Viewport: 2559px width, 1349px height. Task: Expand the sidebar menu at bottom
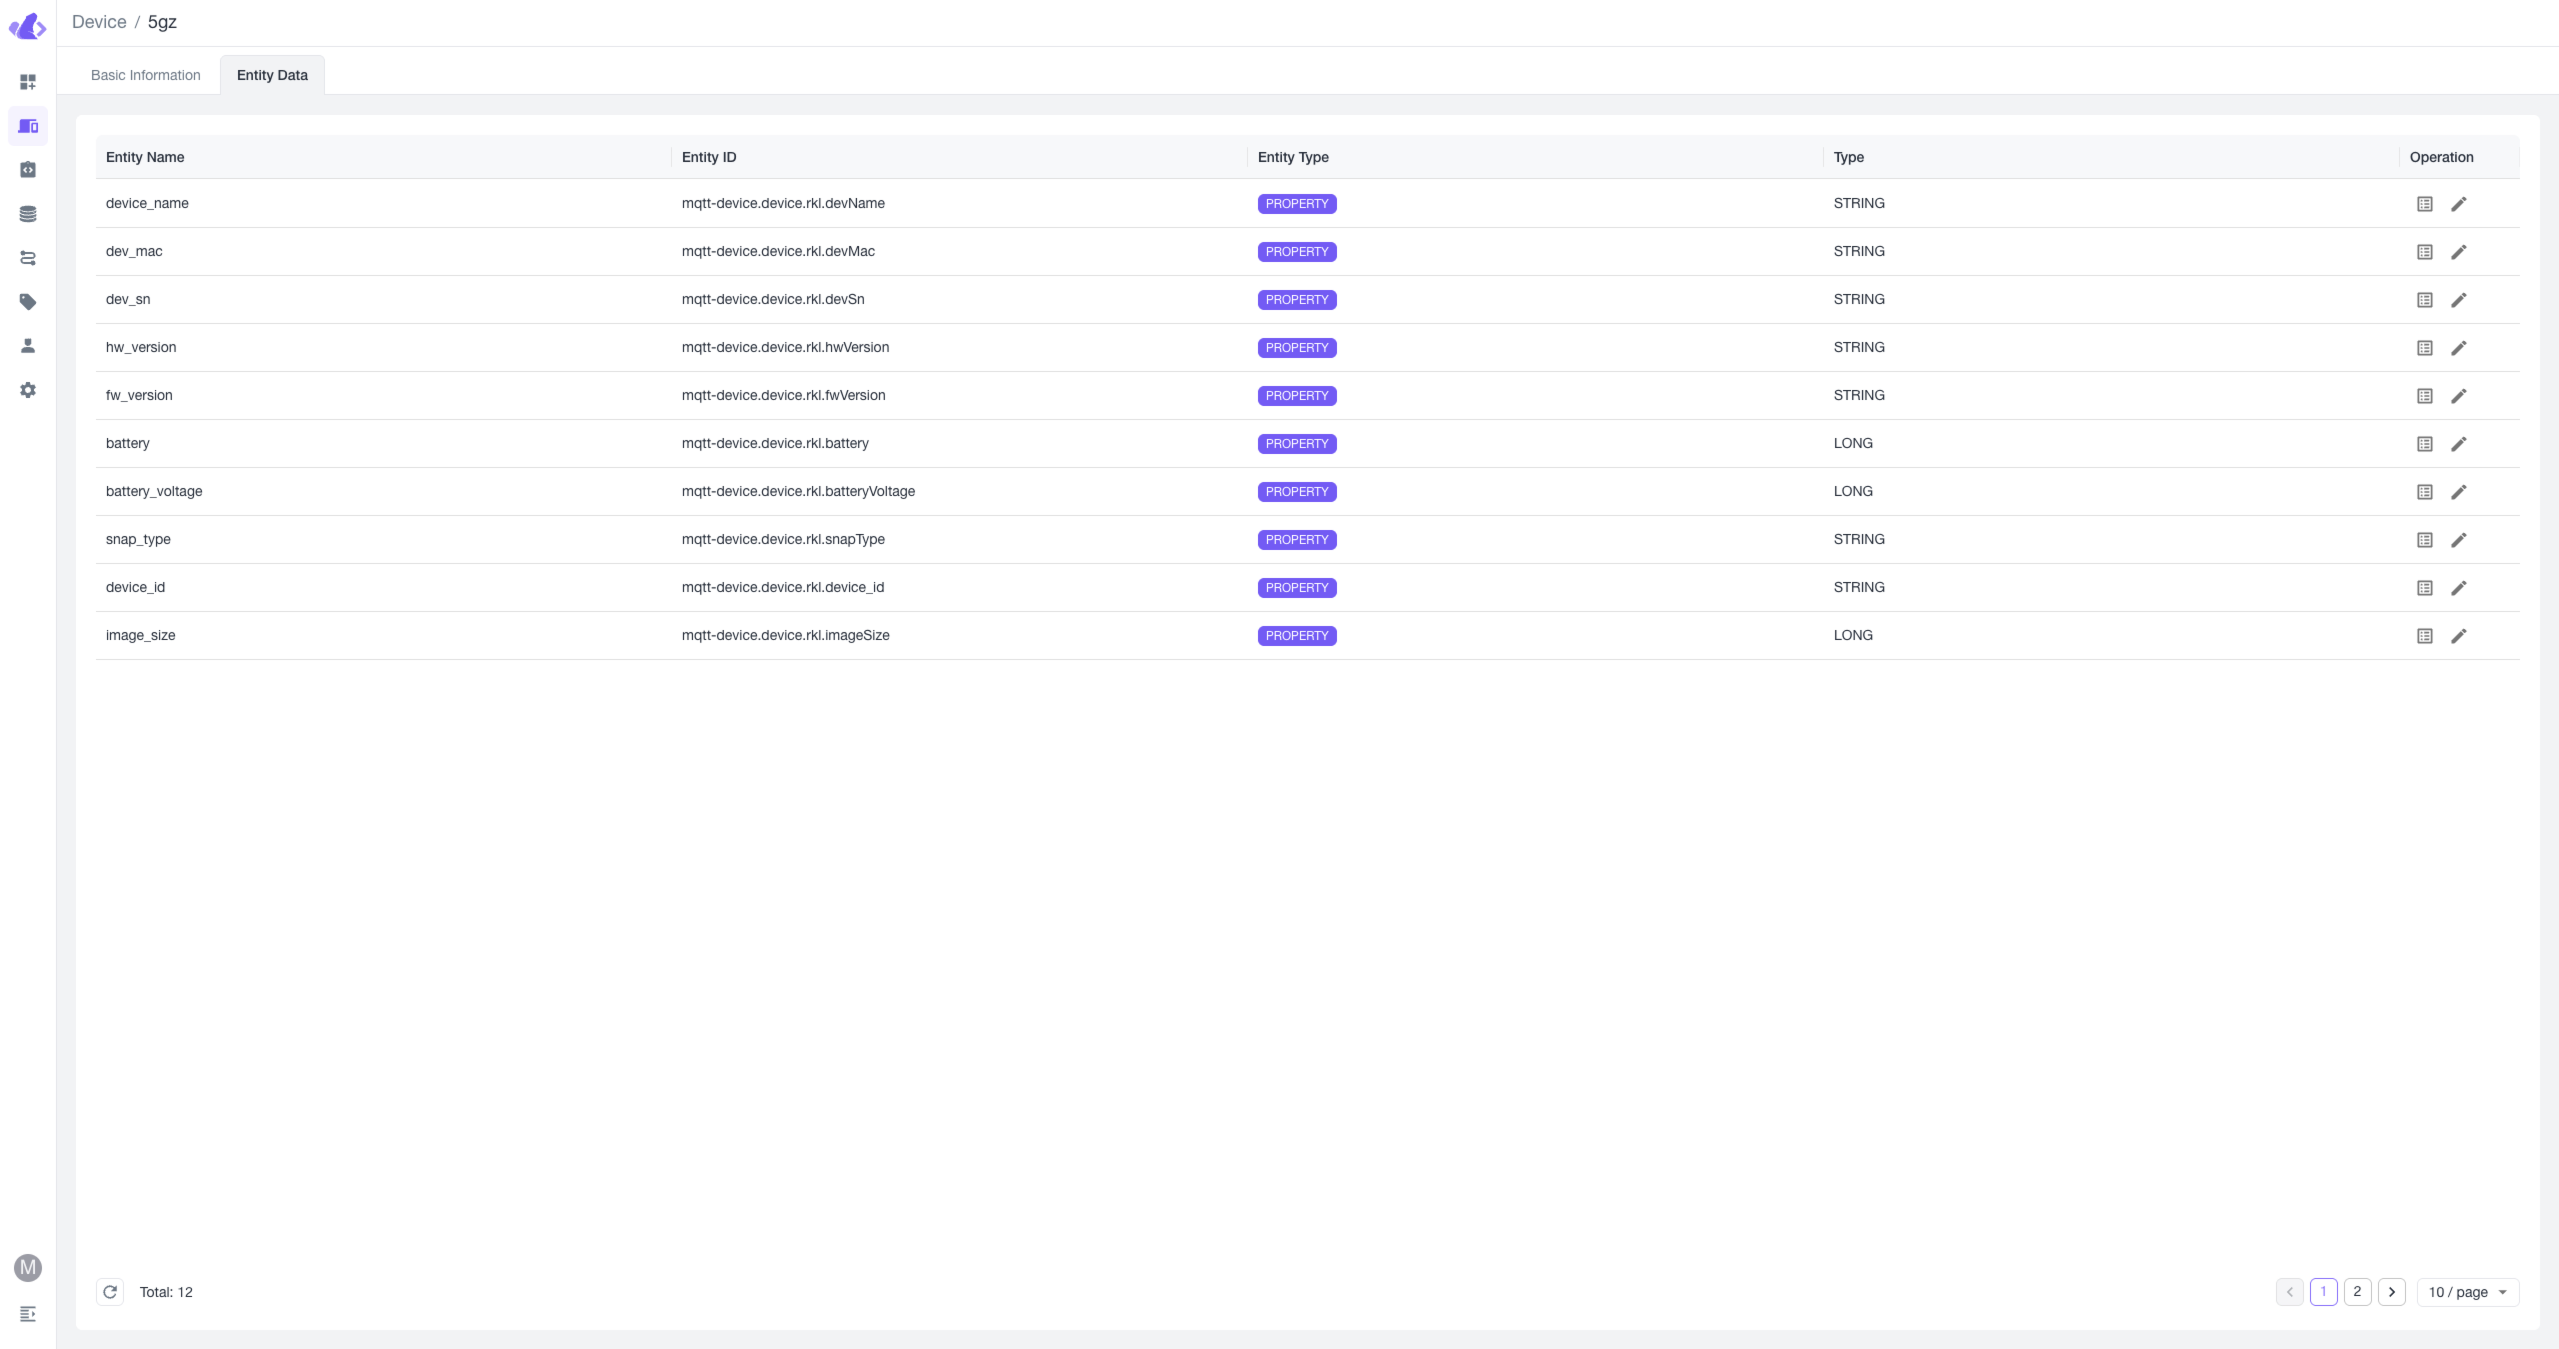coord(28,1314)
